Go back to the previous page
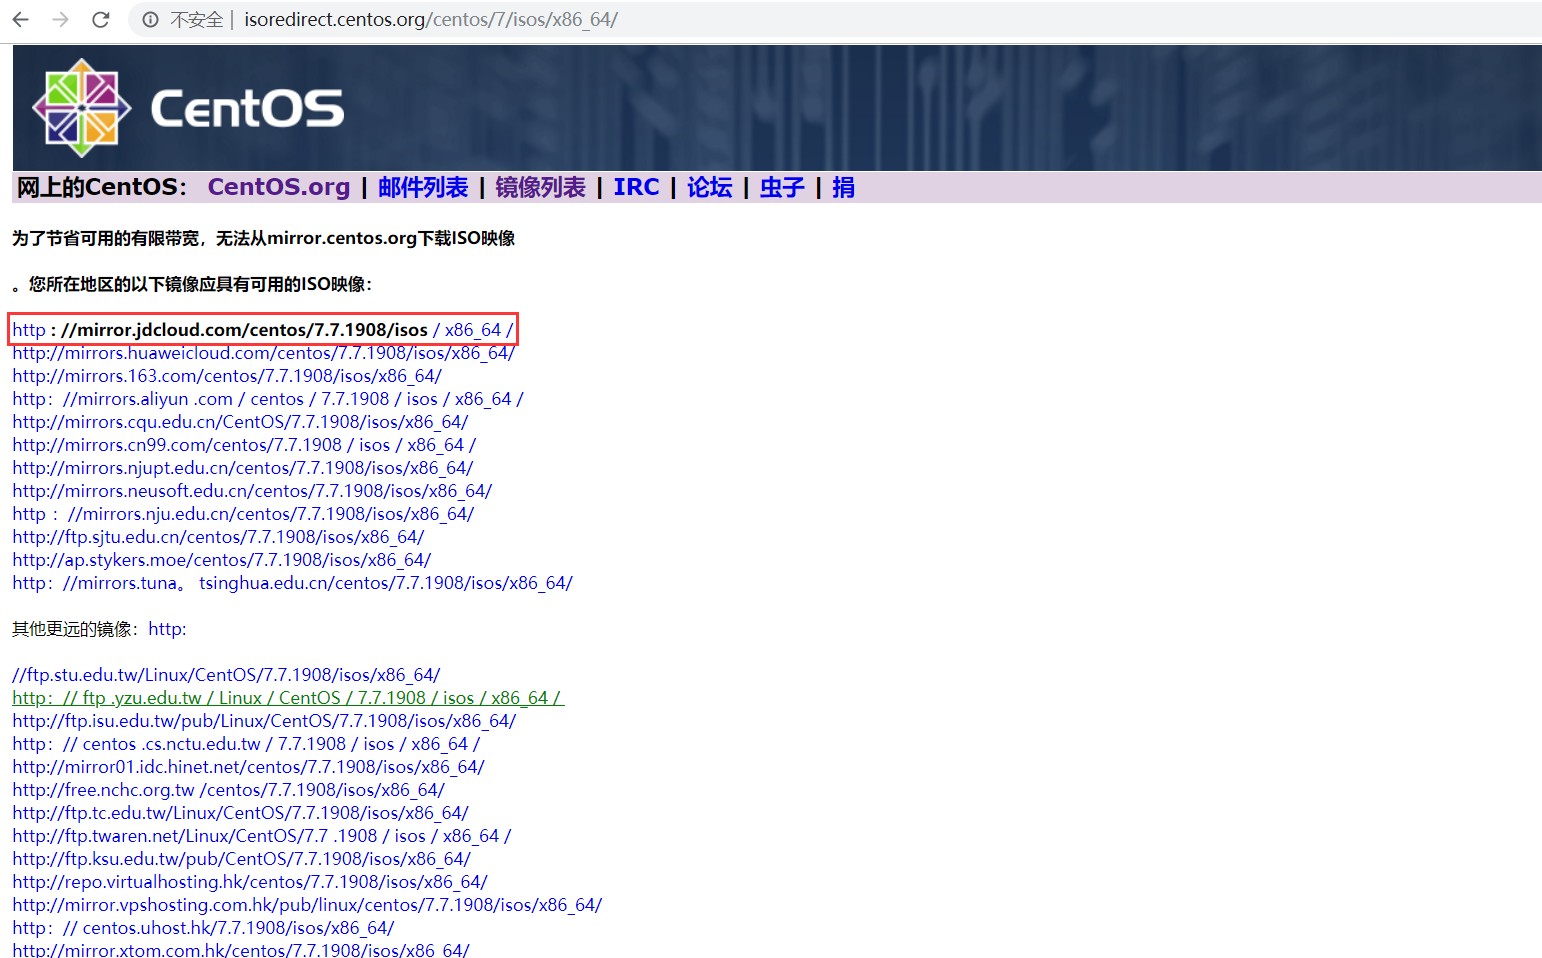This screenshot has height=958, width=1542. (20, 19)
